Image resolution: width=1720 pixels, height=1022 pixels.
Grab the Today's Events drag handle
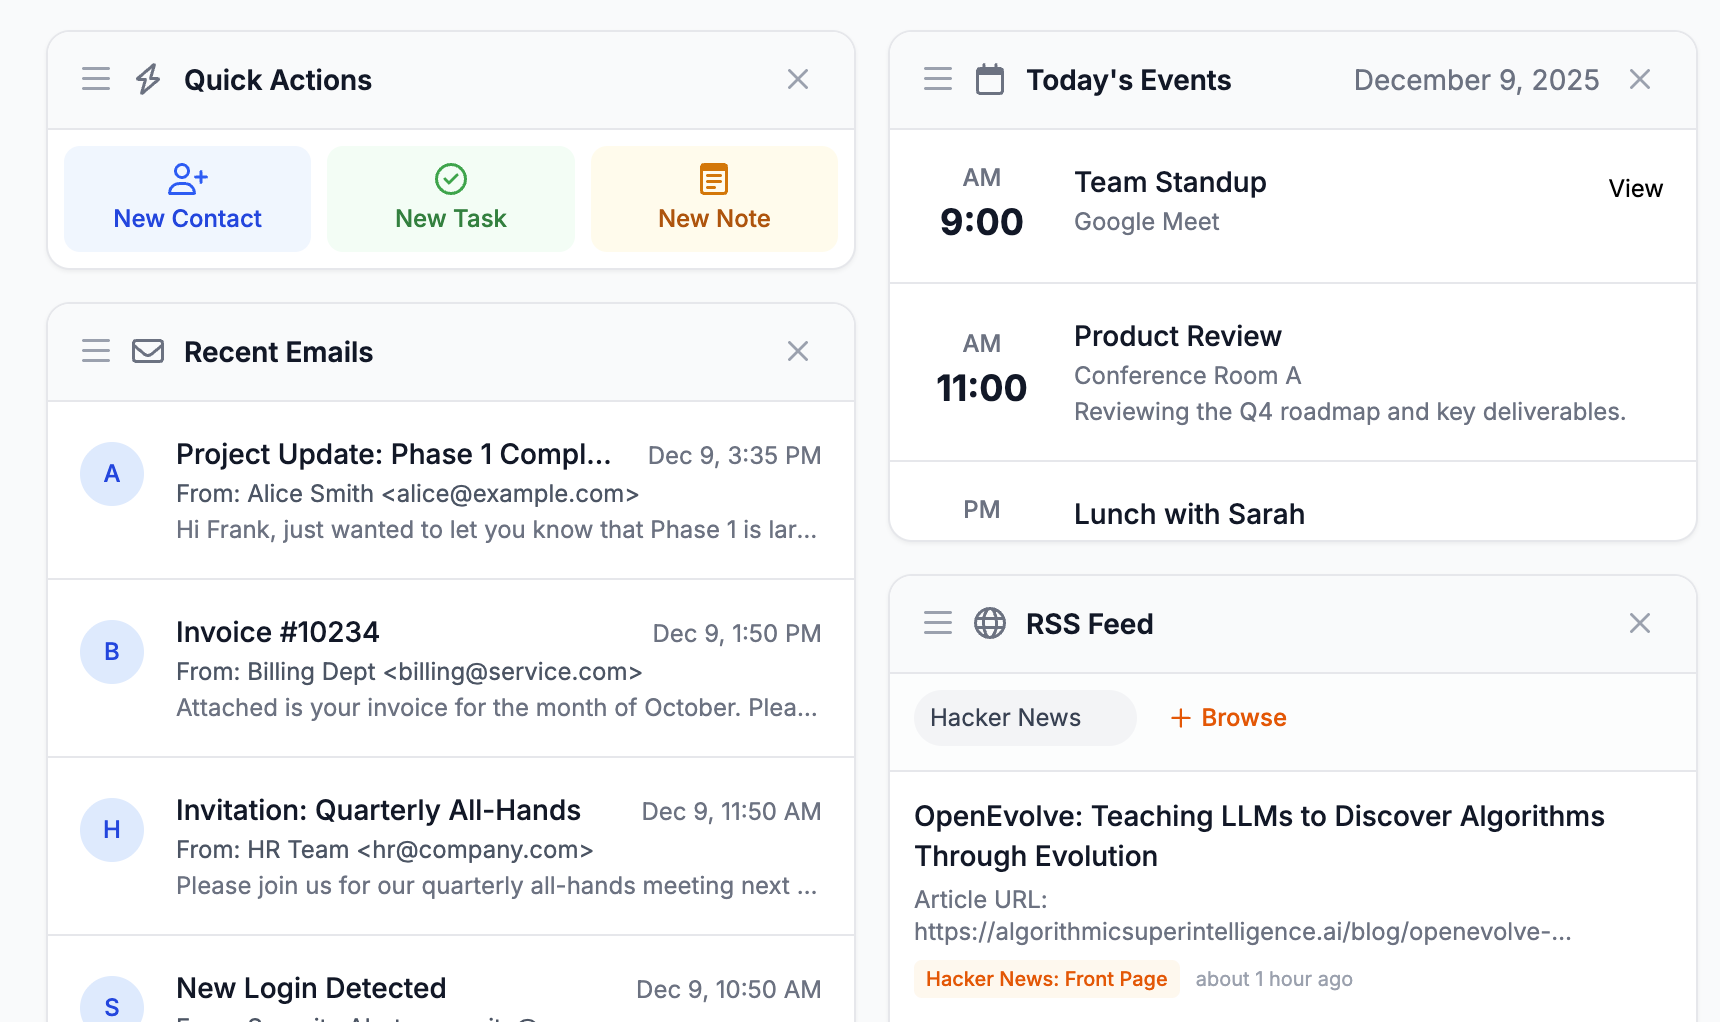coord(938,79)
